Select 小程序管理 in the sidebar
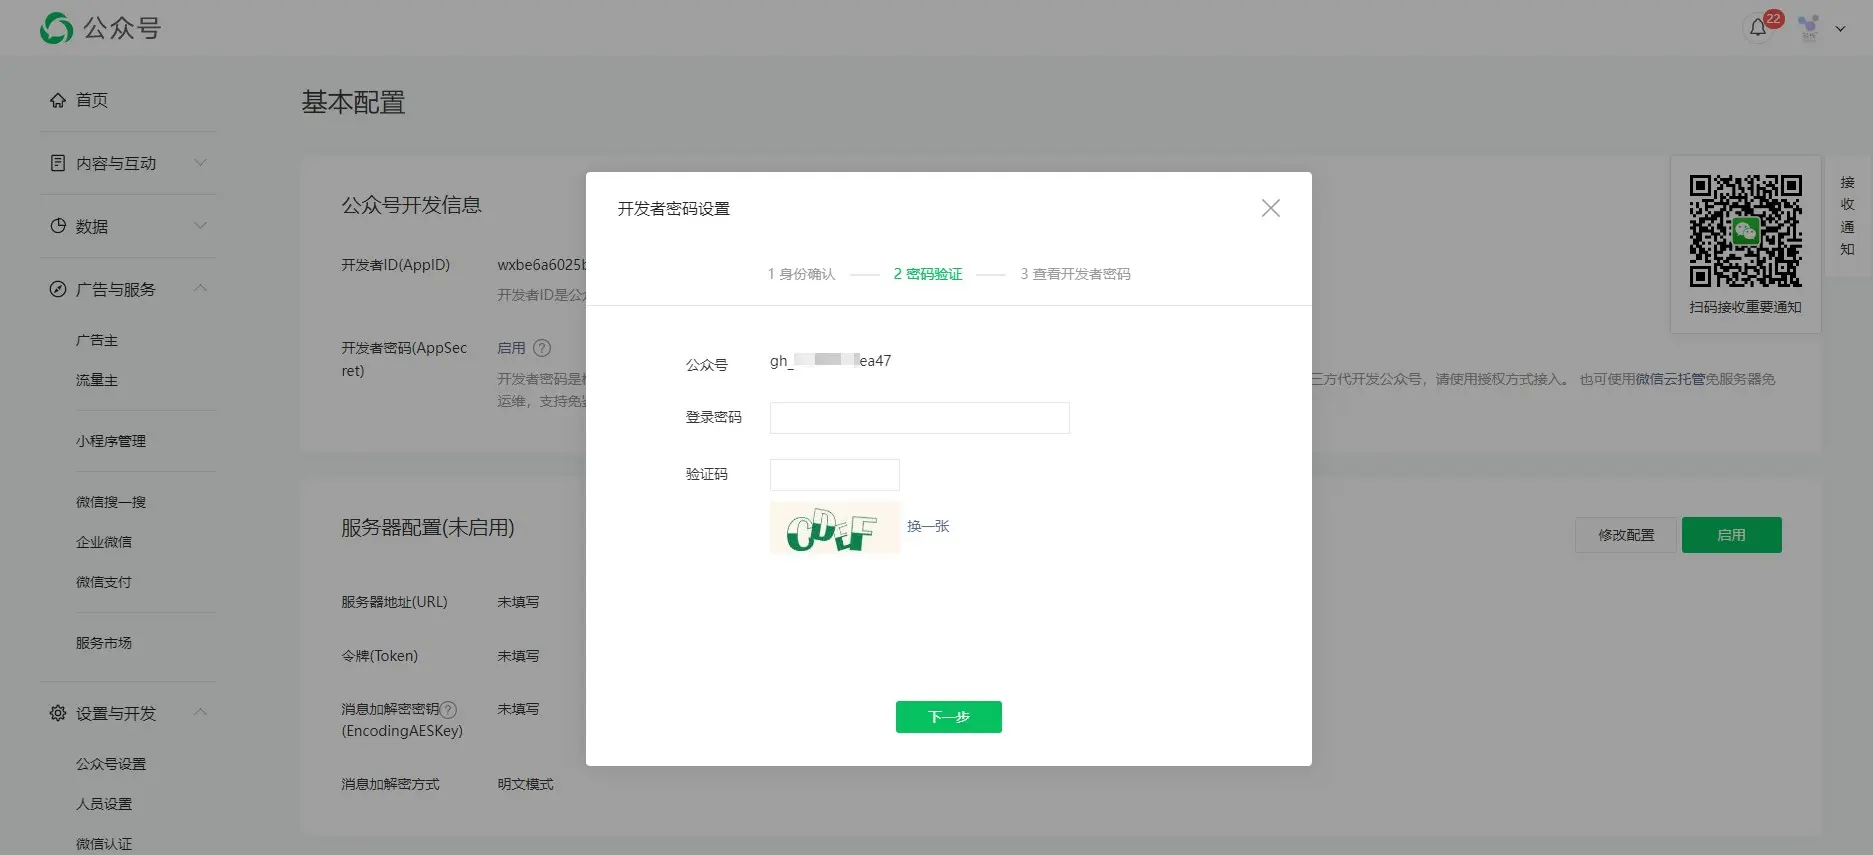The width and height of the screenshot is (1873, 855). click(111, 441)
